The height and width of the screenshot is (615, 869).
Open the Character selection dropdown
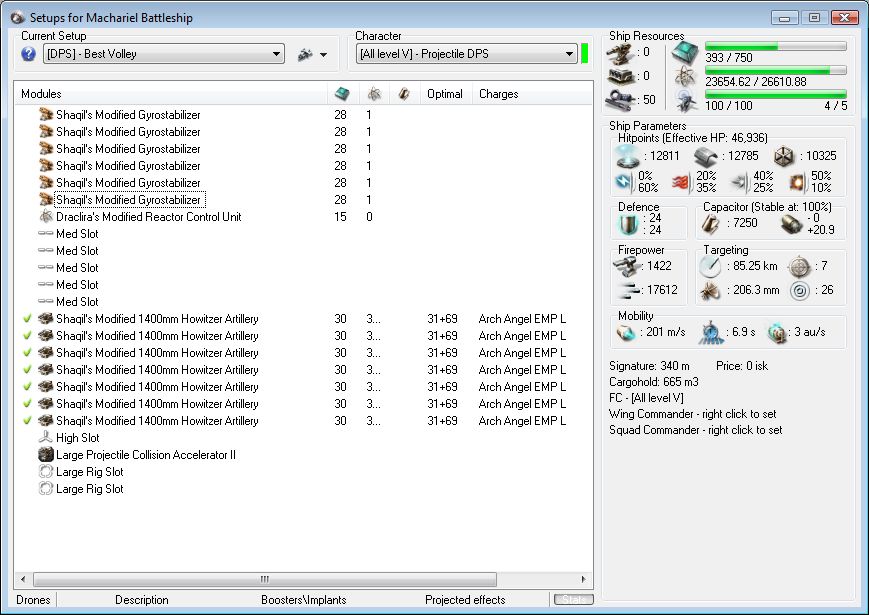(466, 54)
